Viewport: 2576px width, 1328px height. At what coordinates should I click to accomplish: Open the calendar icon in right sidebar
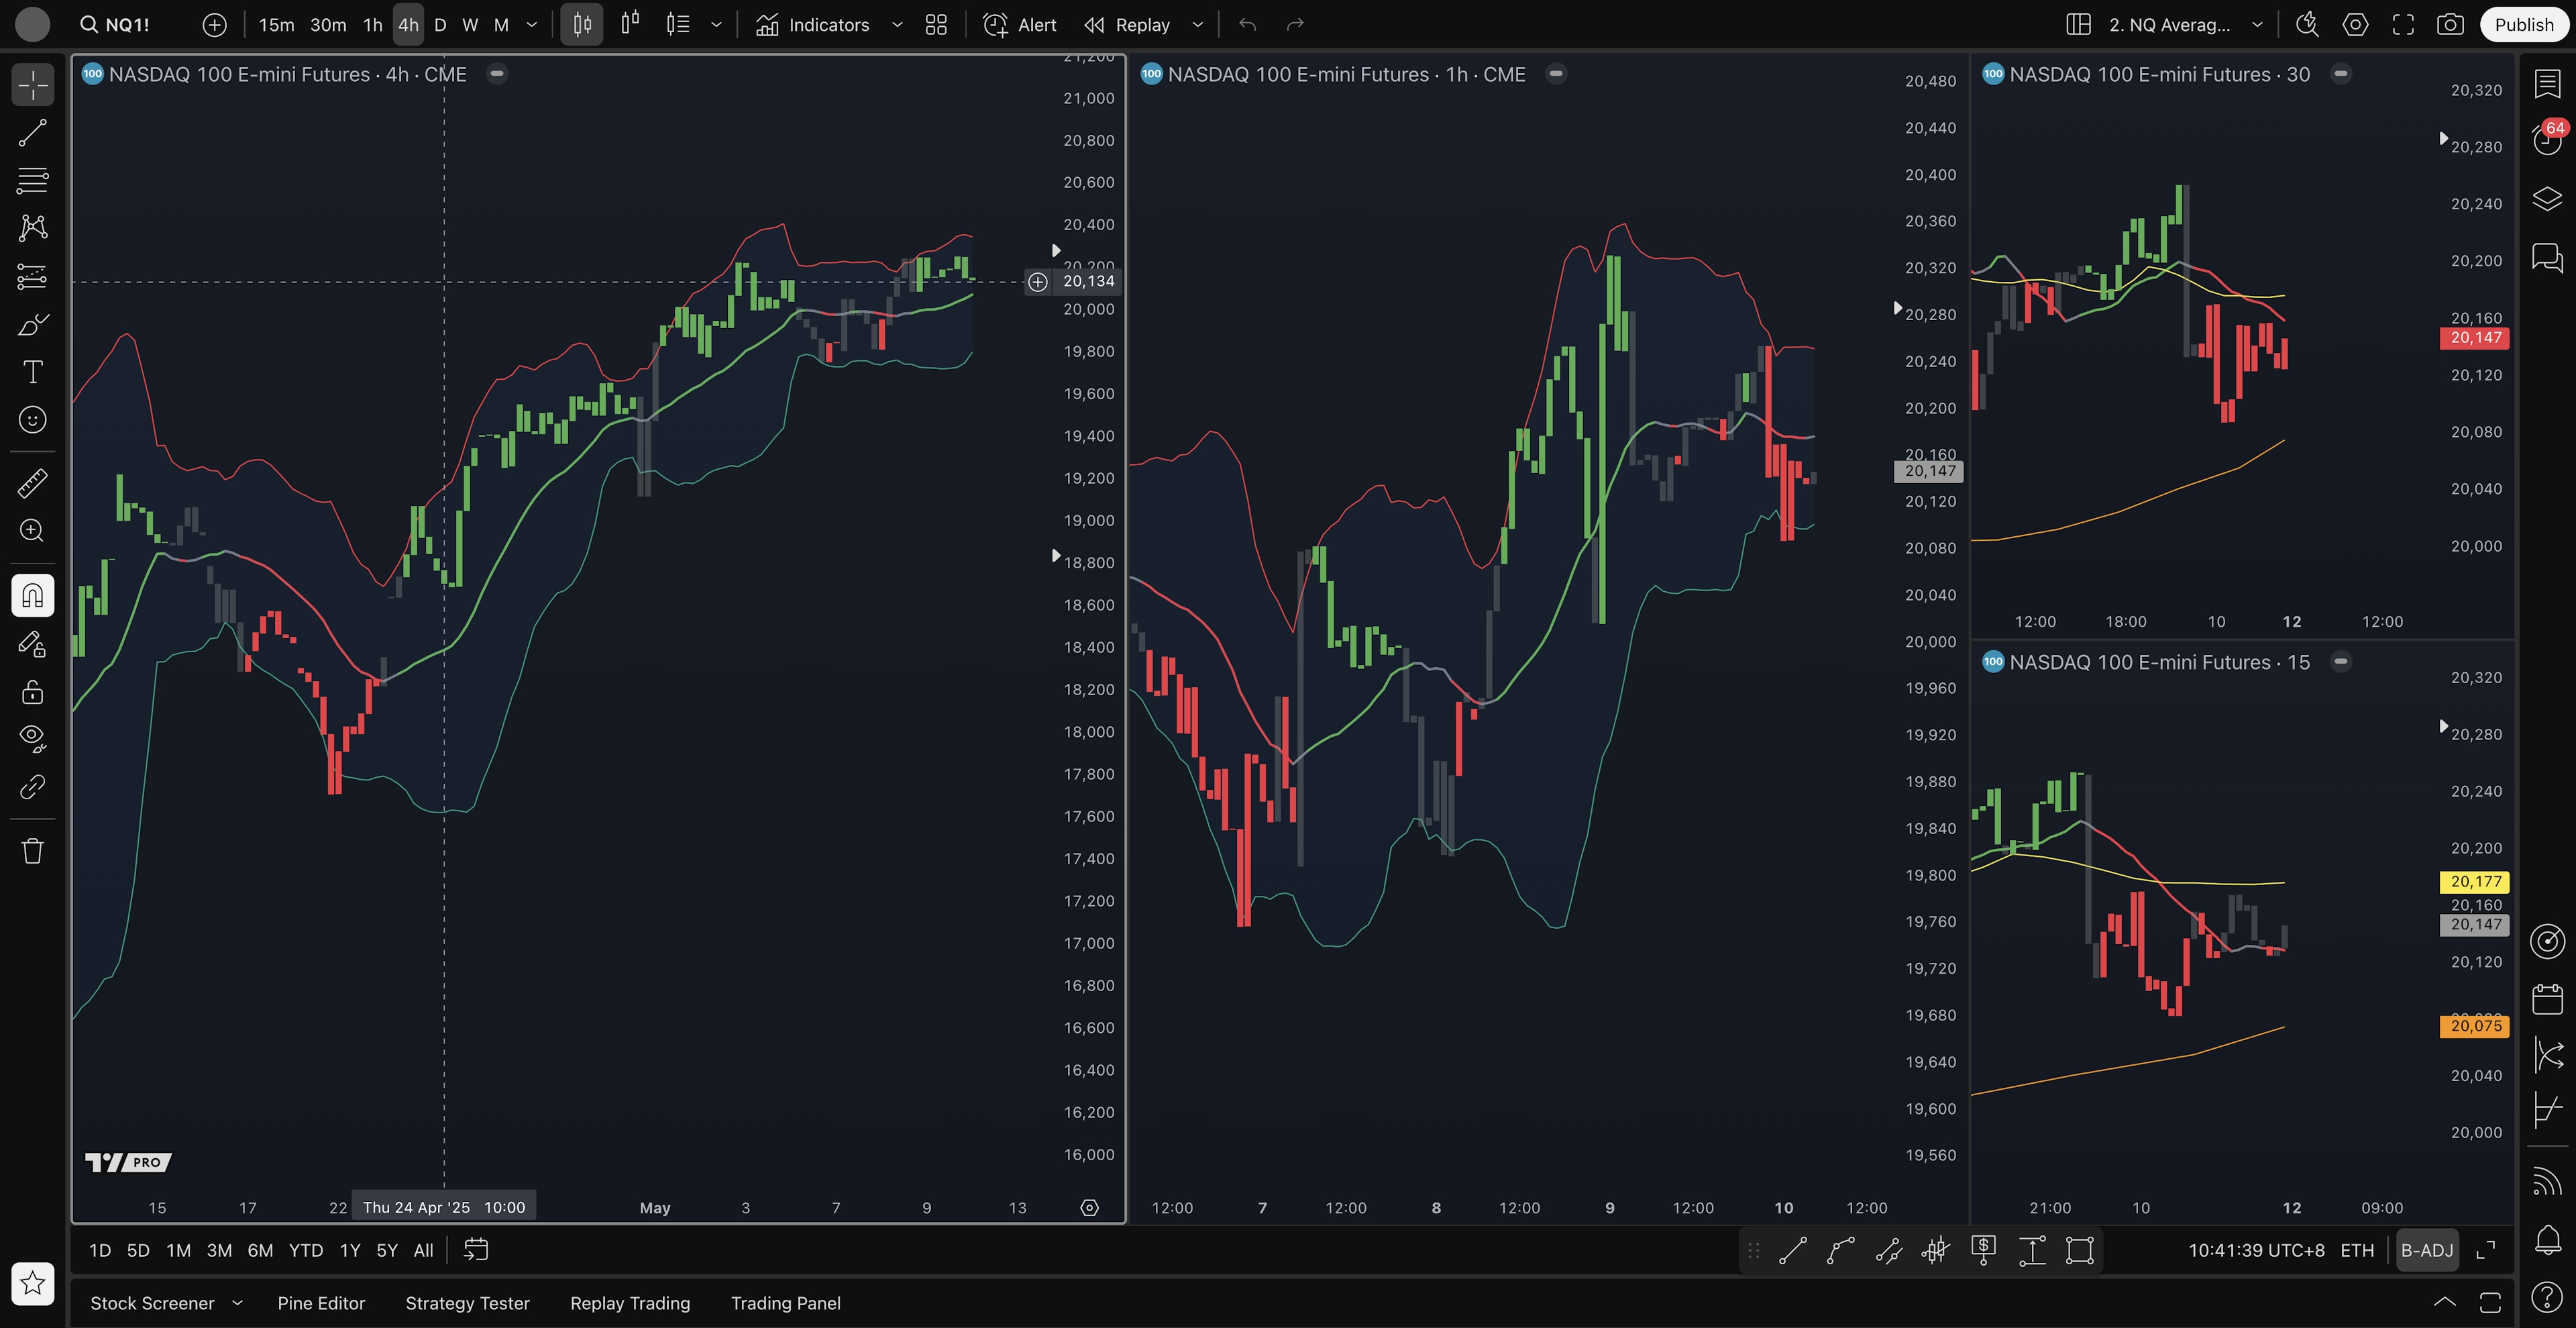(x=2547, y=999)
